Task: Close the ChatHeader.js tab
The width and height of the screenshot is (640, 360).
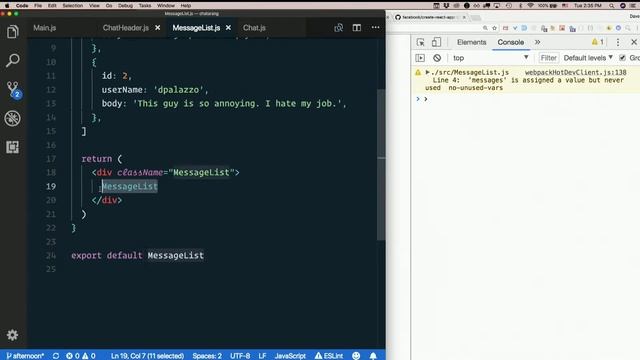Action: (158, 28)
